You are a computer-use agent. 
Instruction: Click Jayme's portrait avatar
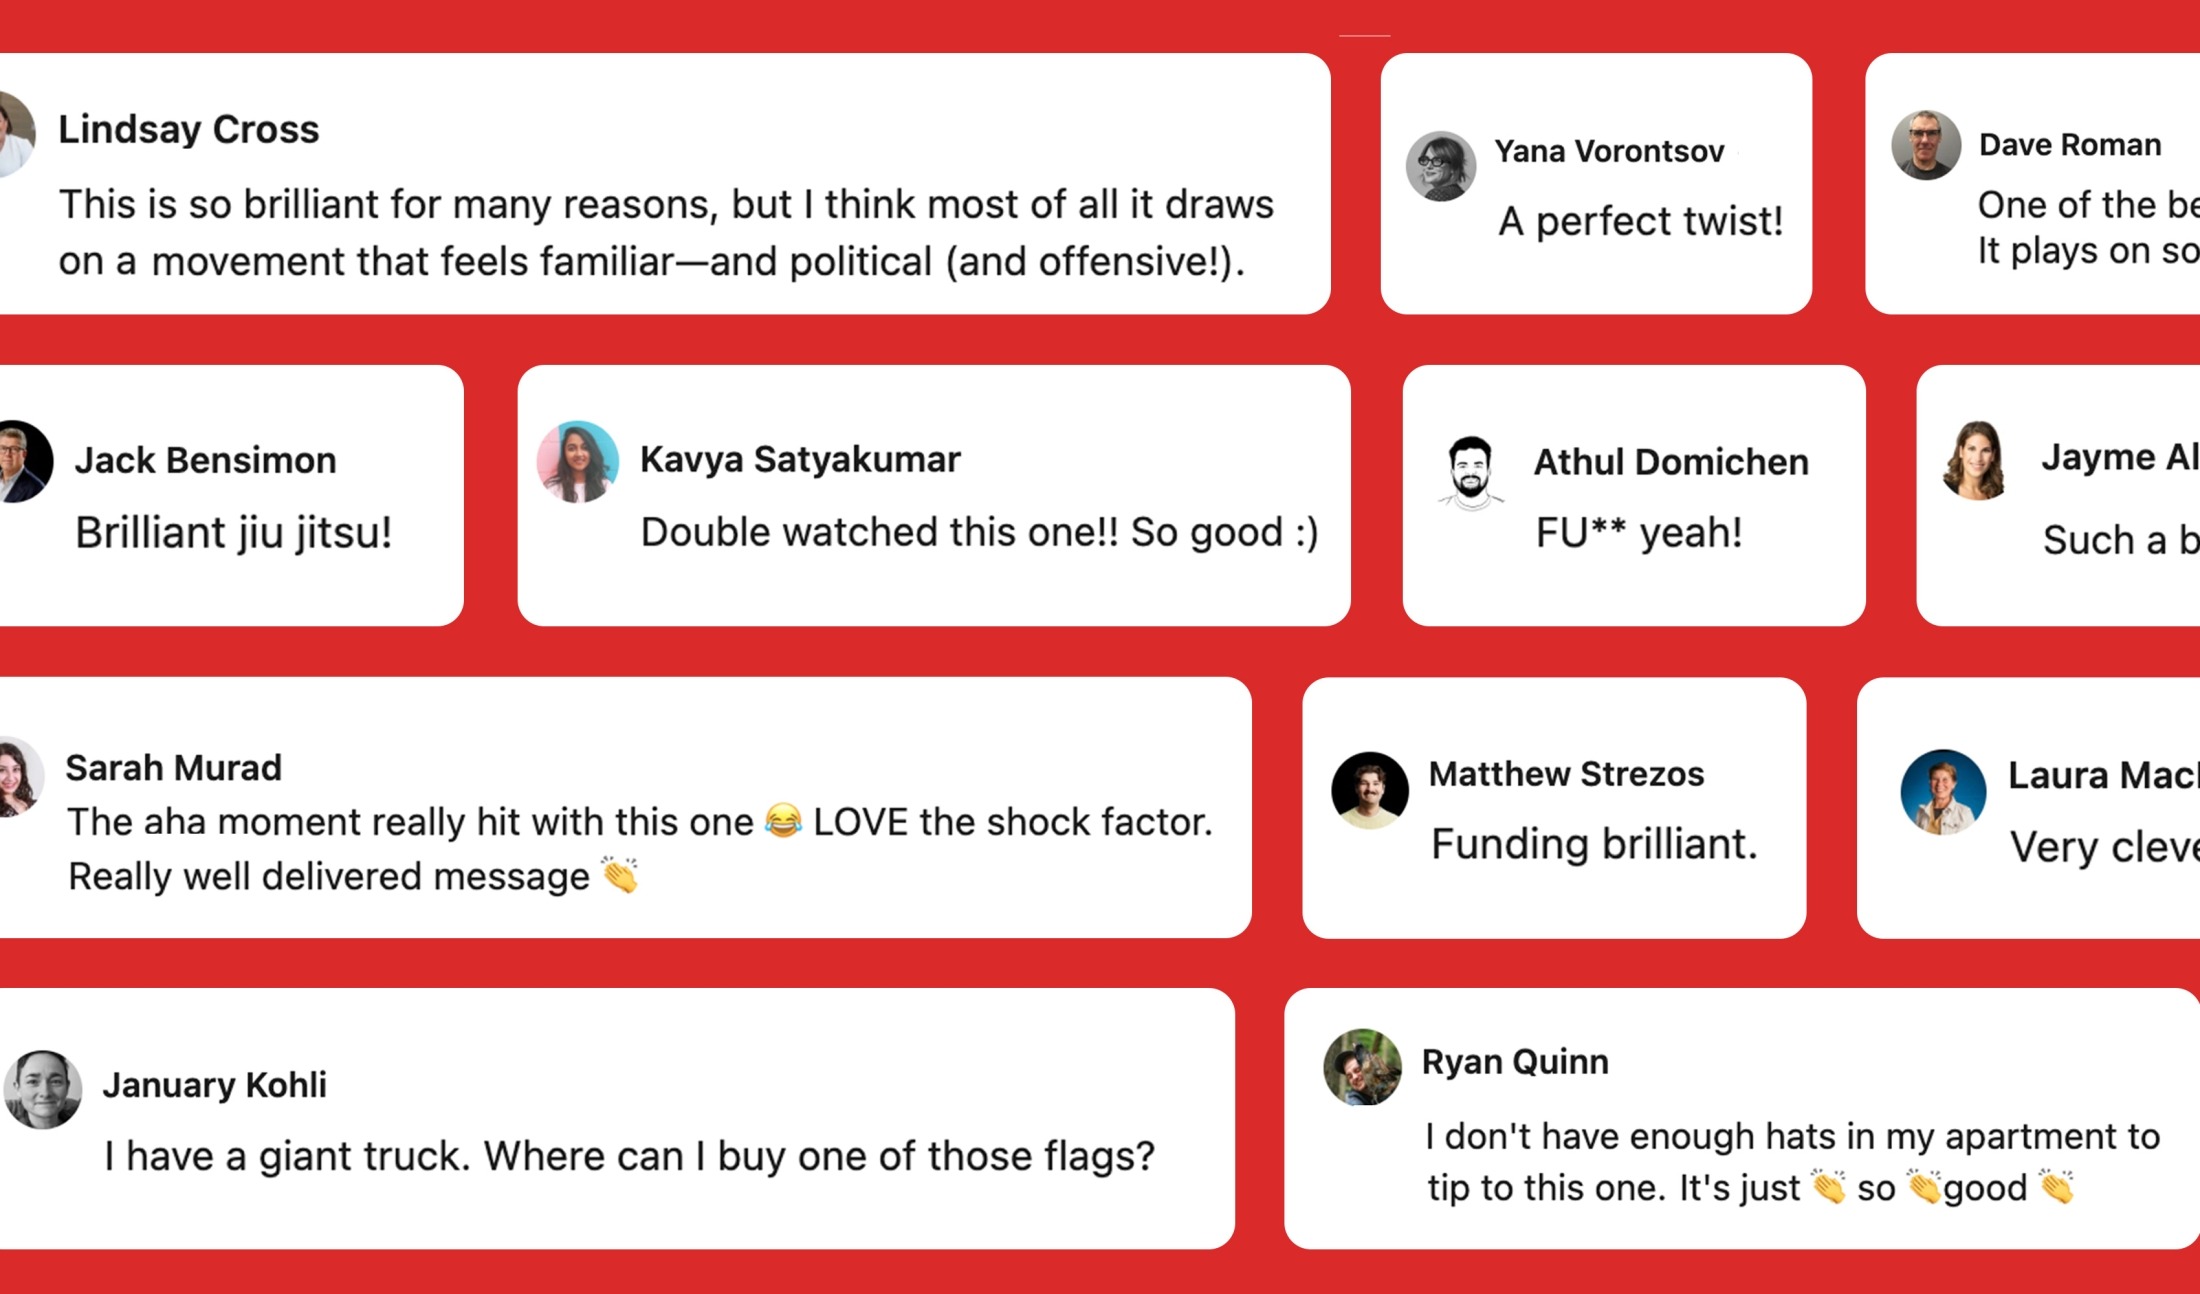coord(1975,460)
